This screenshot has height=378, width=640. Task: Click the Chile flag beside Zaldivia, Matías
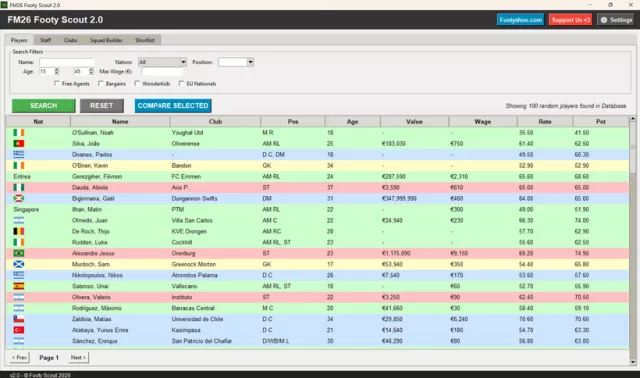[19, 319]
